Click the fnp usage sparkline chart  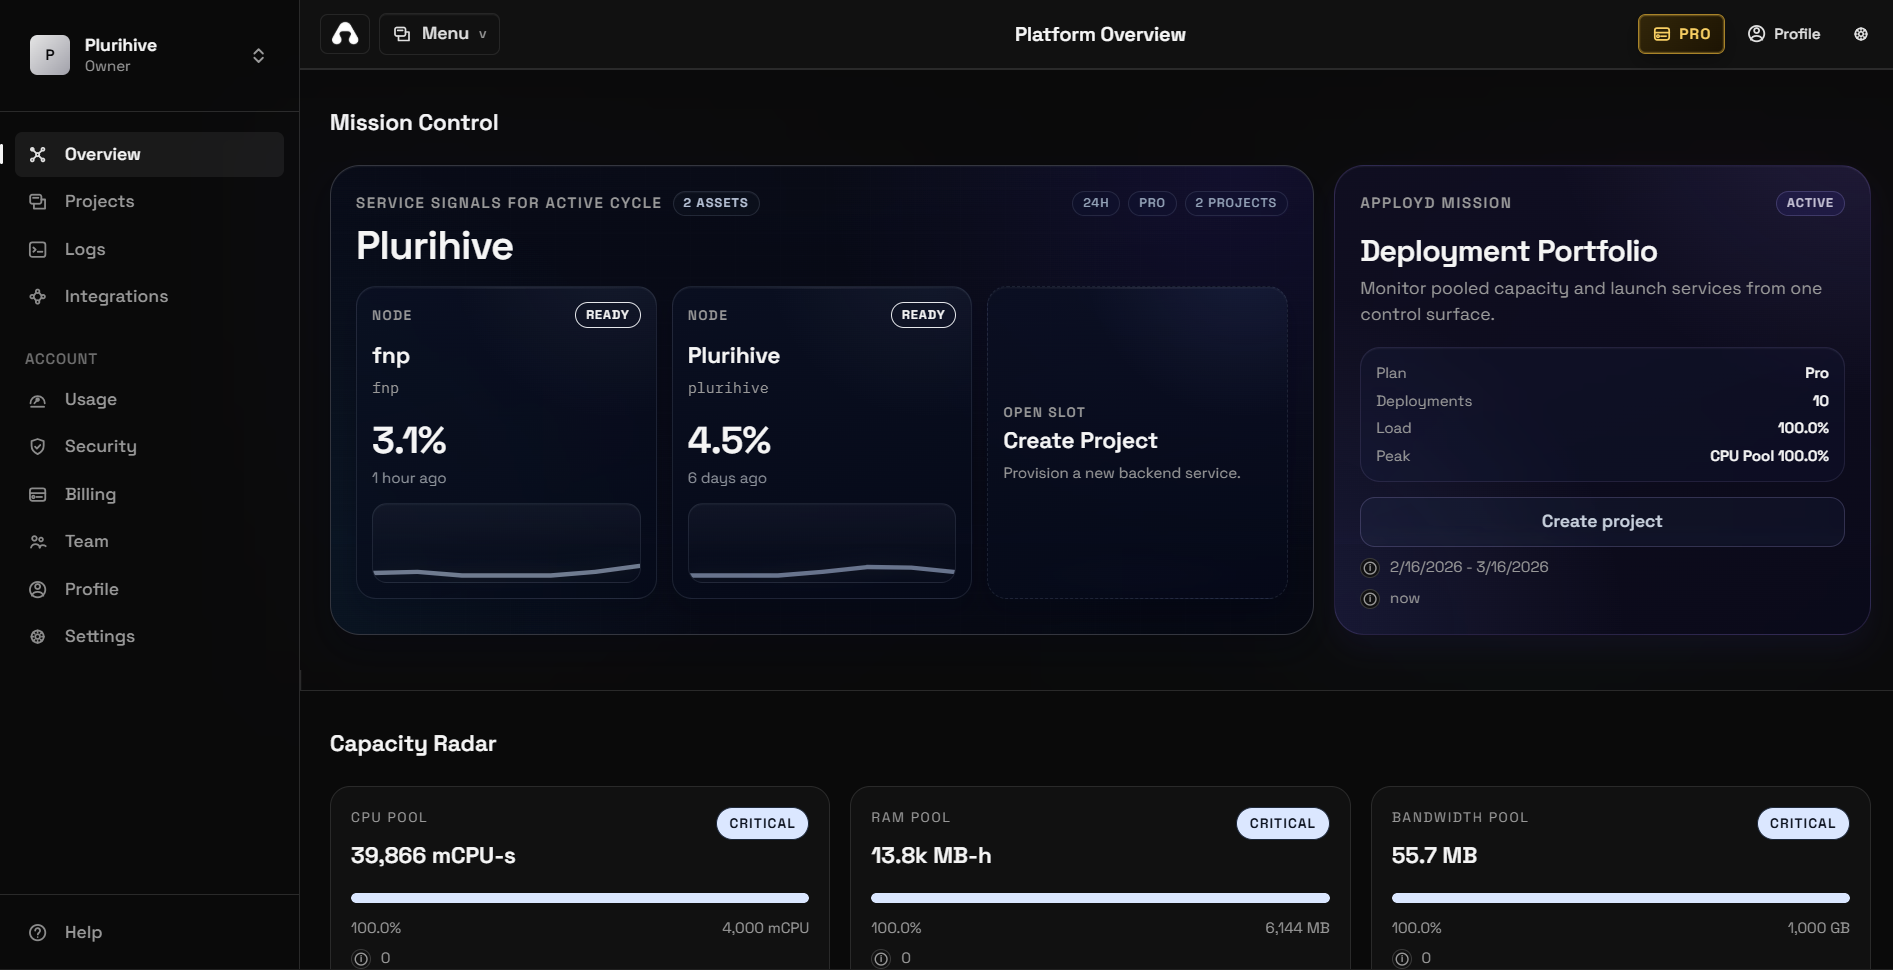coord(506,542)
